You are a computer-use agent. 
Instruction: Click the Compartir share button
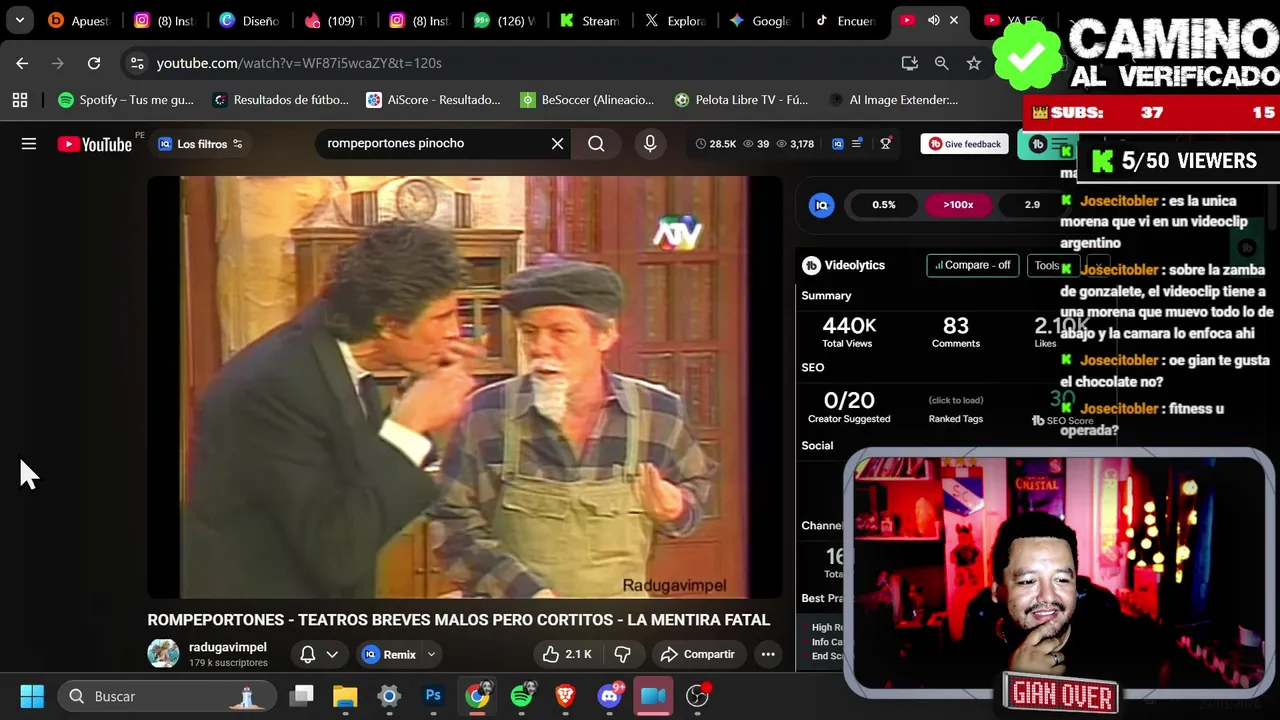click(x=698, y=654)
